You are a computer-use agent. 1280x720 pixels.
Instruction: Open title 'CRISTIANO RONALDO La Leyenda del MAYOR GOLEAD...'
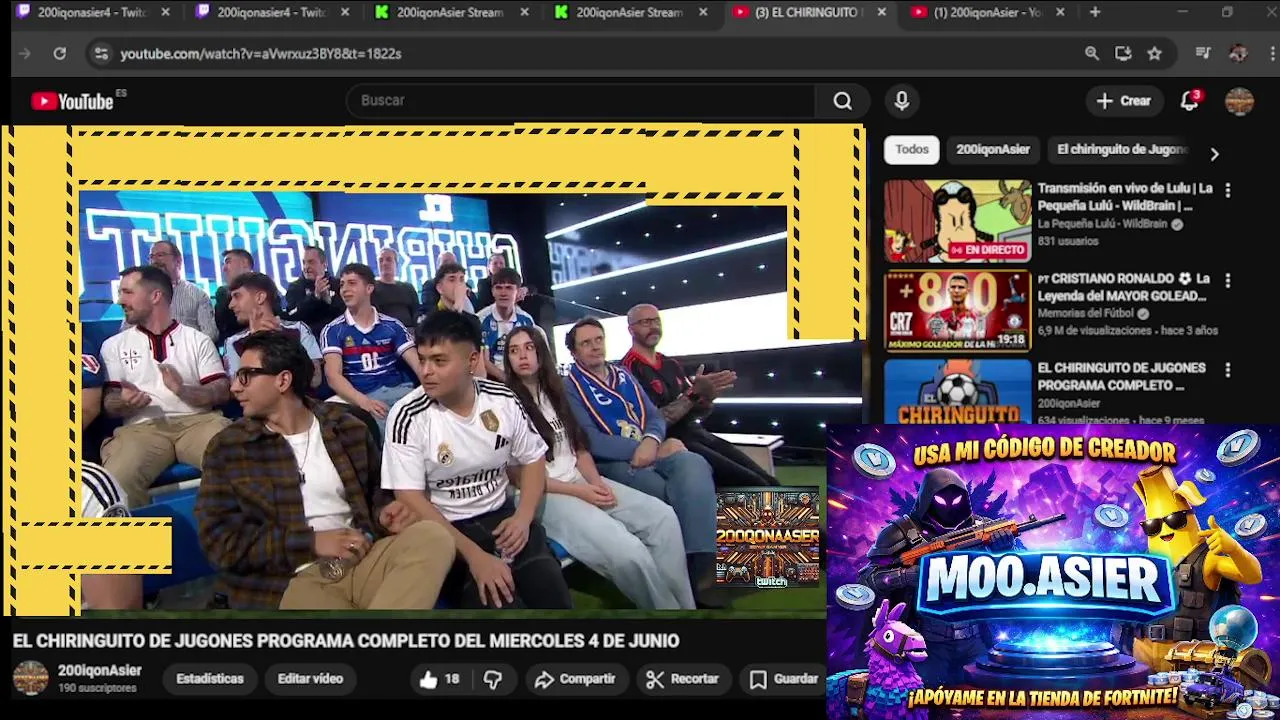(x=1123, y=287)
